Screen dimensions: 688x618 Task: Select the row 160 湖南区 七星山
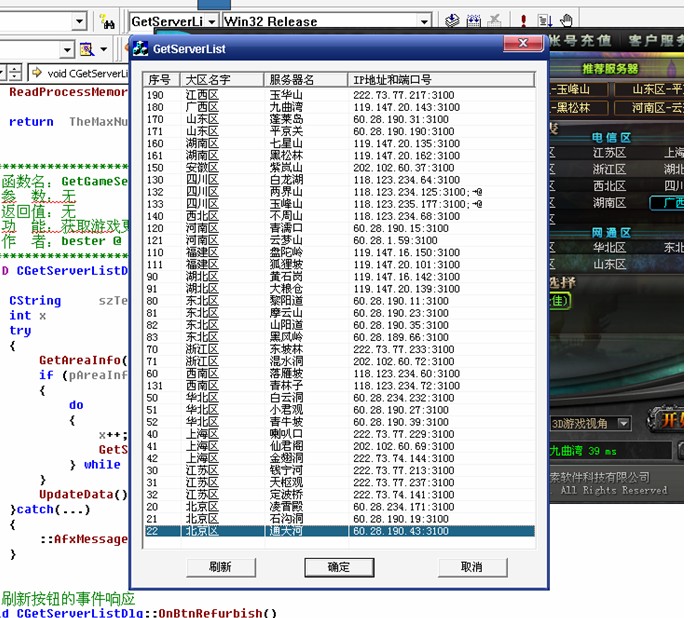point(339,144)
